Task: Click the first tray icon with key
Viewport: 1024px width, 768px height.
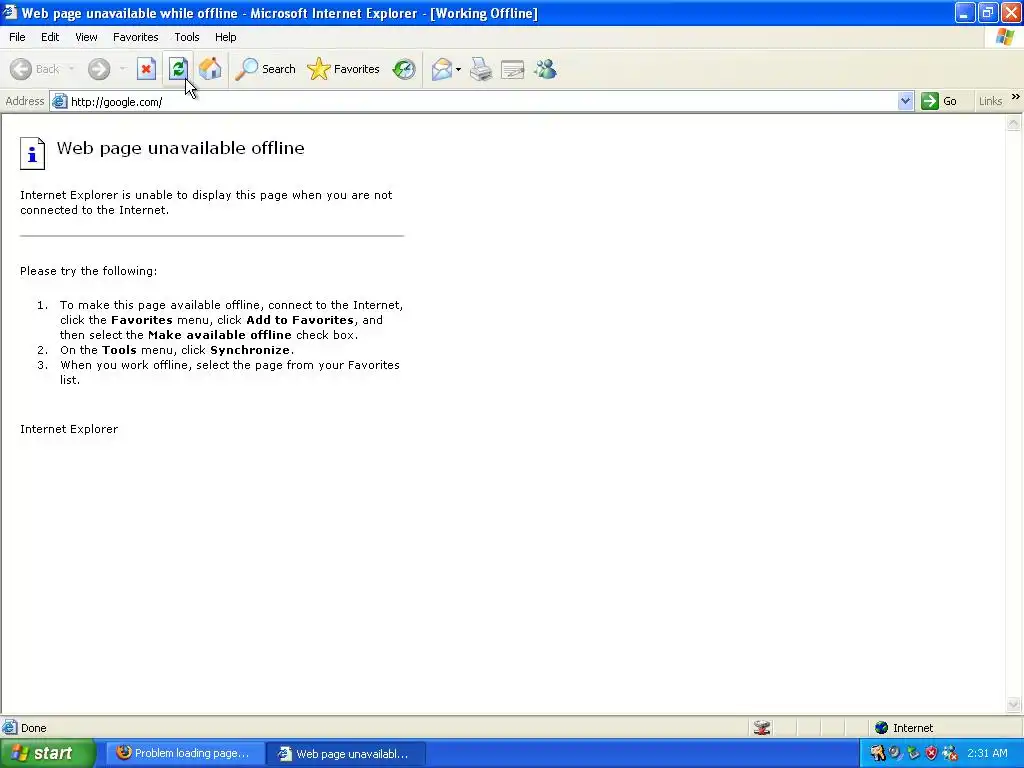Action: point(877,754)
